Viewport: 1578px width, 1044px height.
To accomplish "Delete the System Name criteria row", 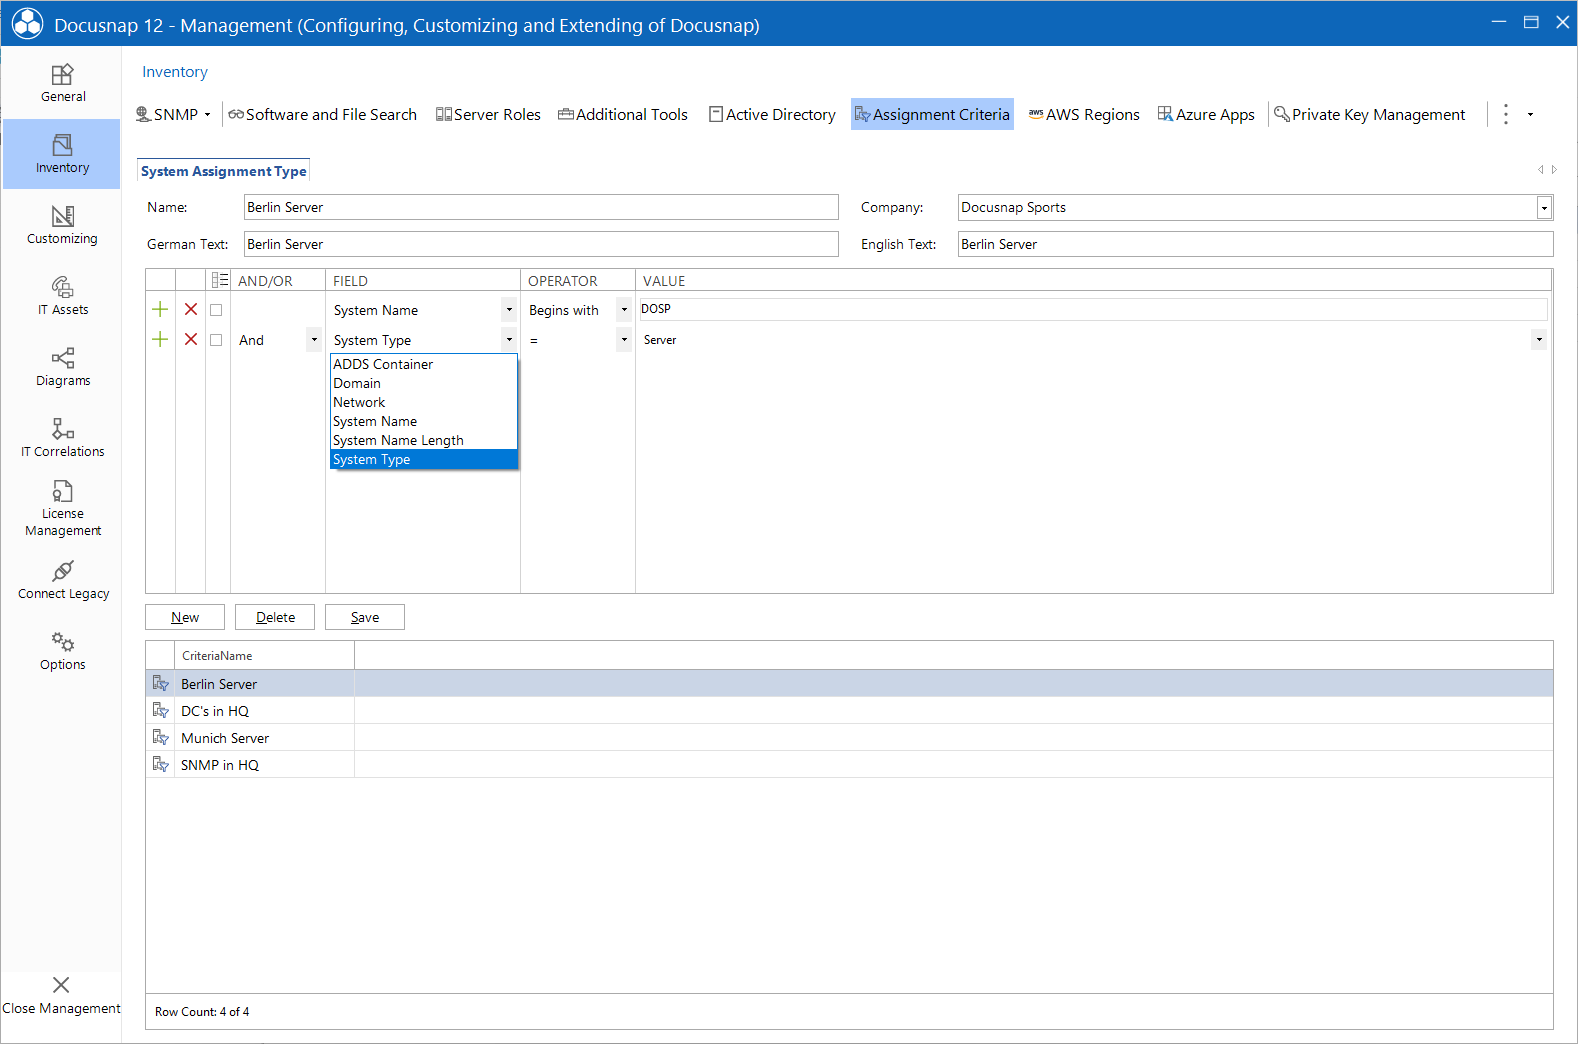I will point(191,310).
